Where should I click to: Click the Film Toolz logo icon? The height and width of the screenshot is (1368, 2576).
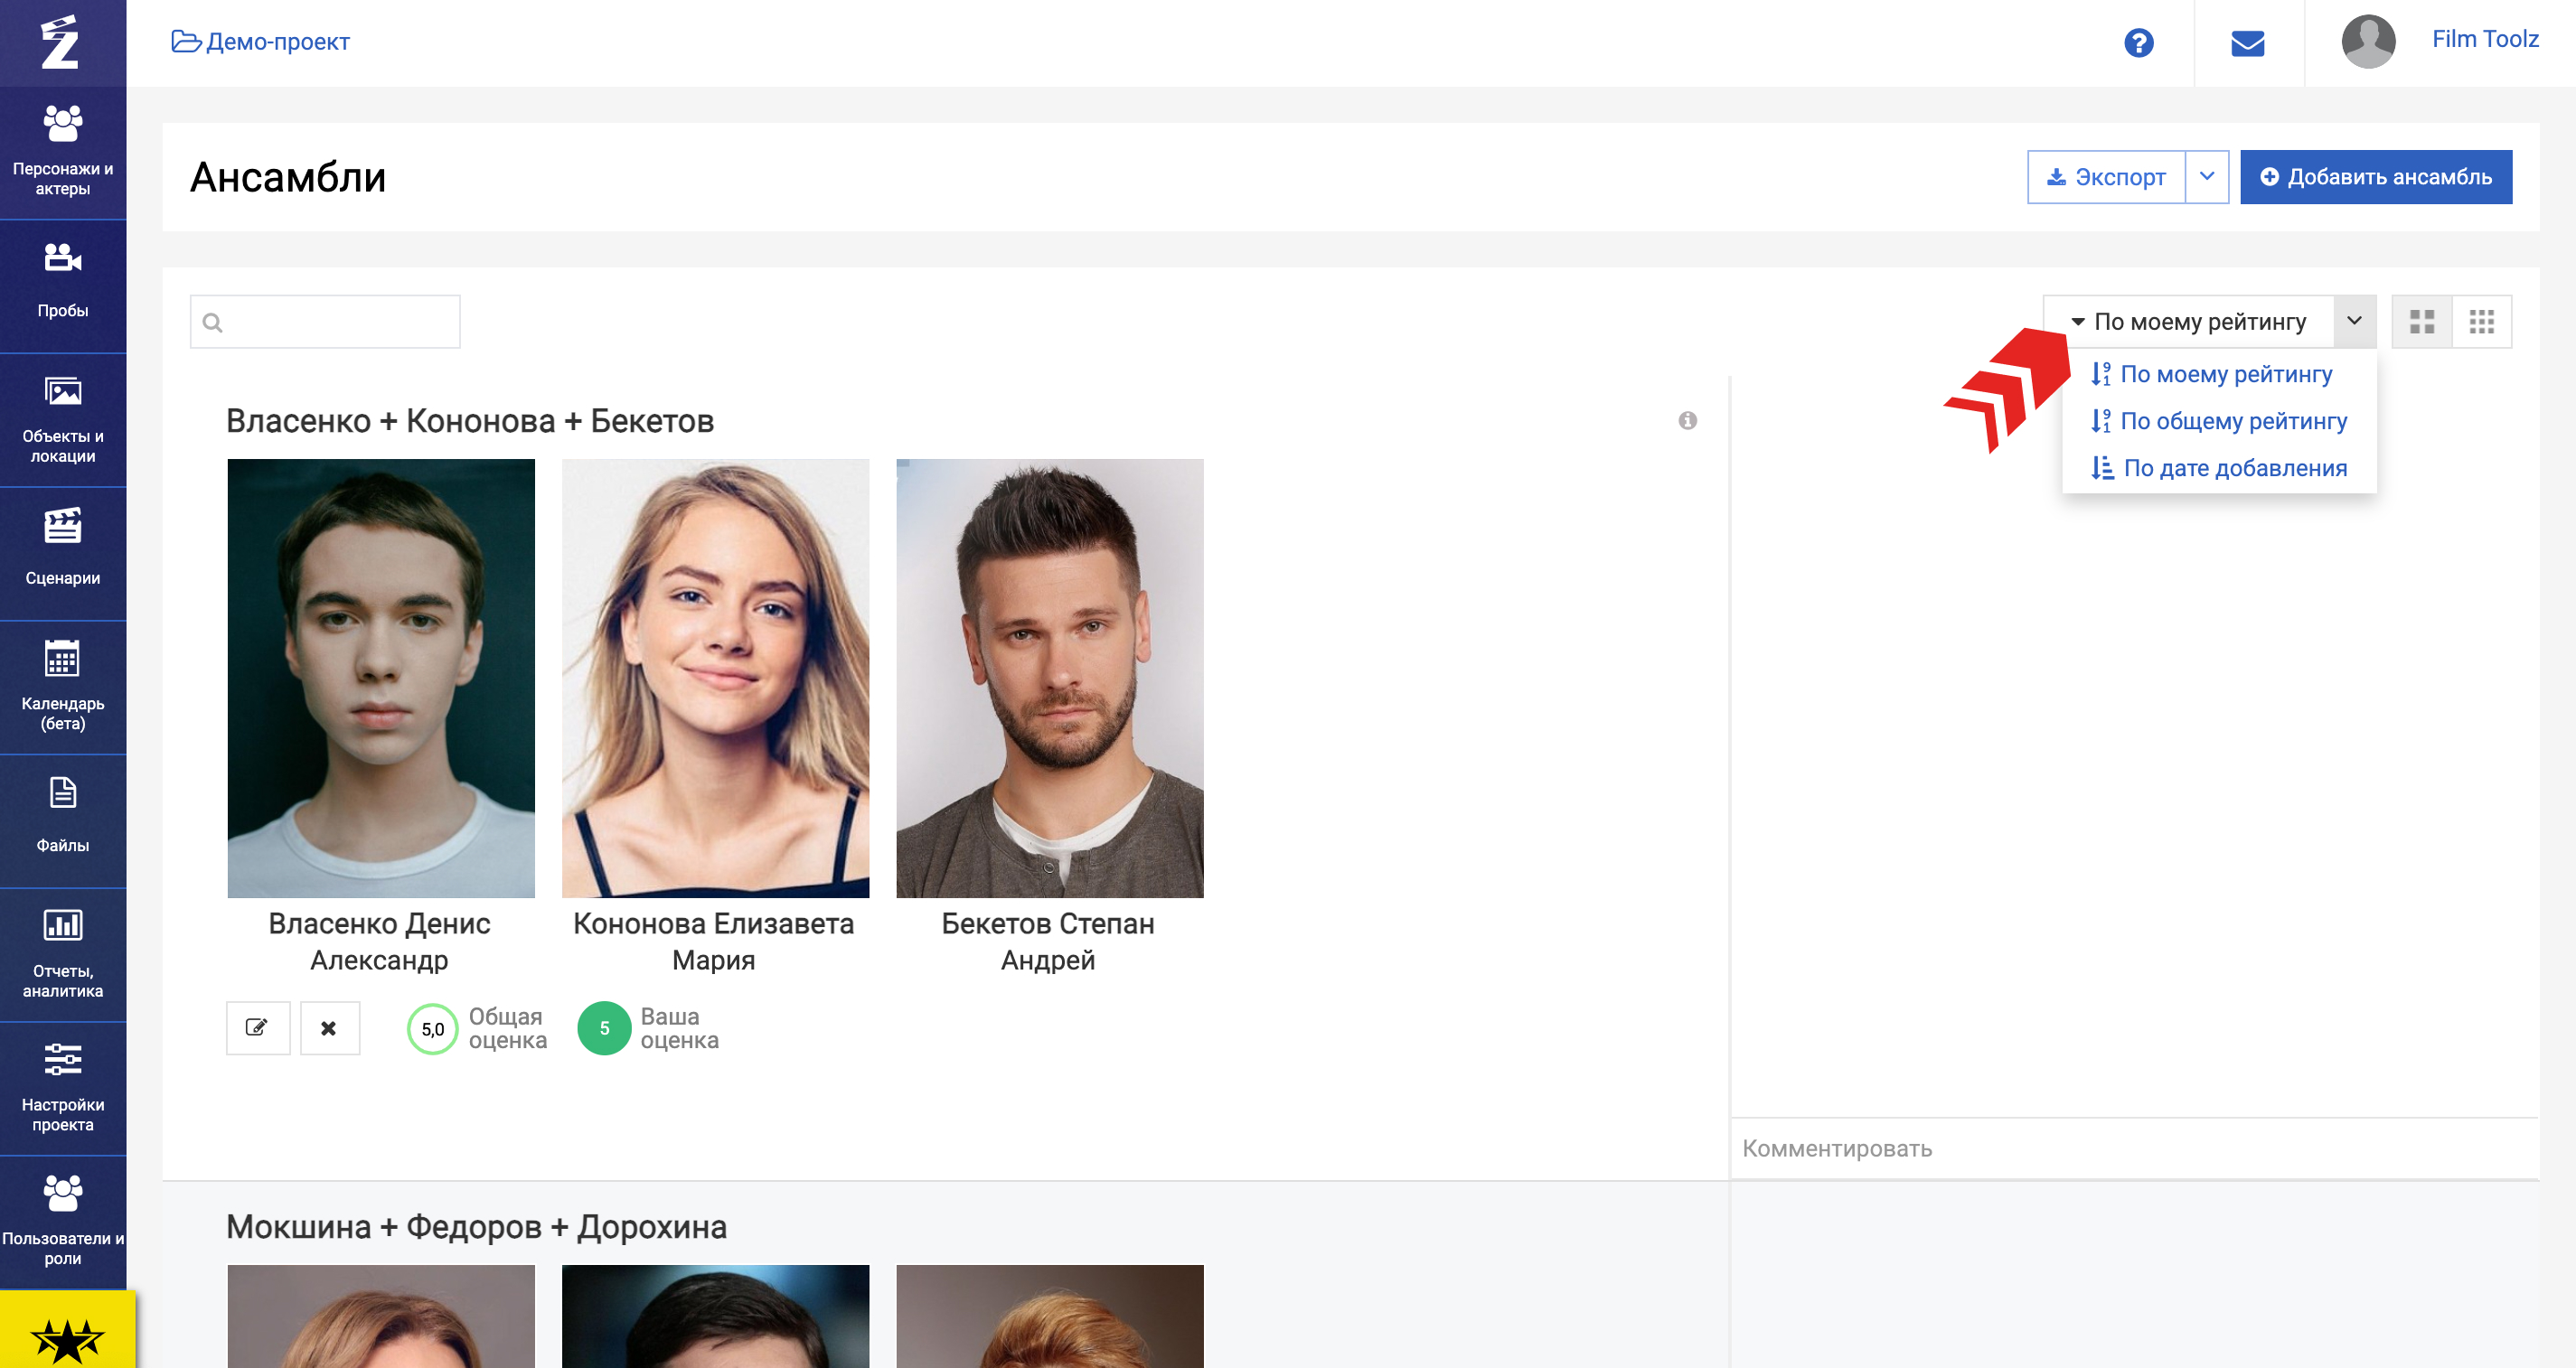point(60,42)
